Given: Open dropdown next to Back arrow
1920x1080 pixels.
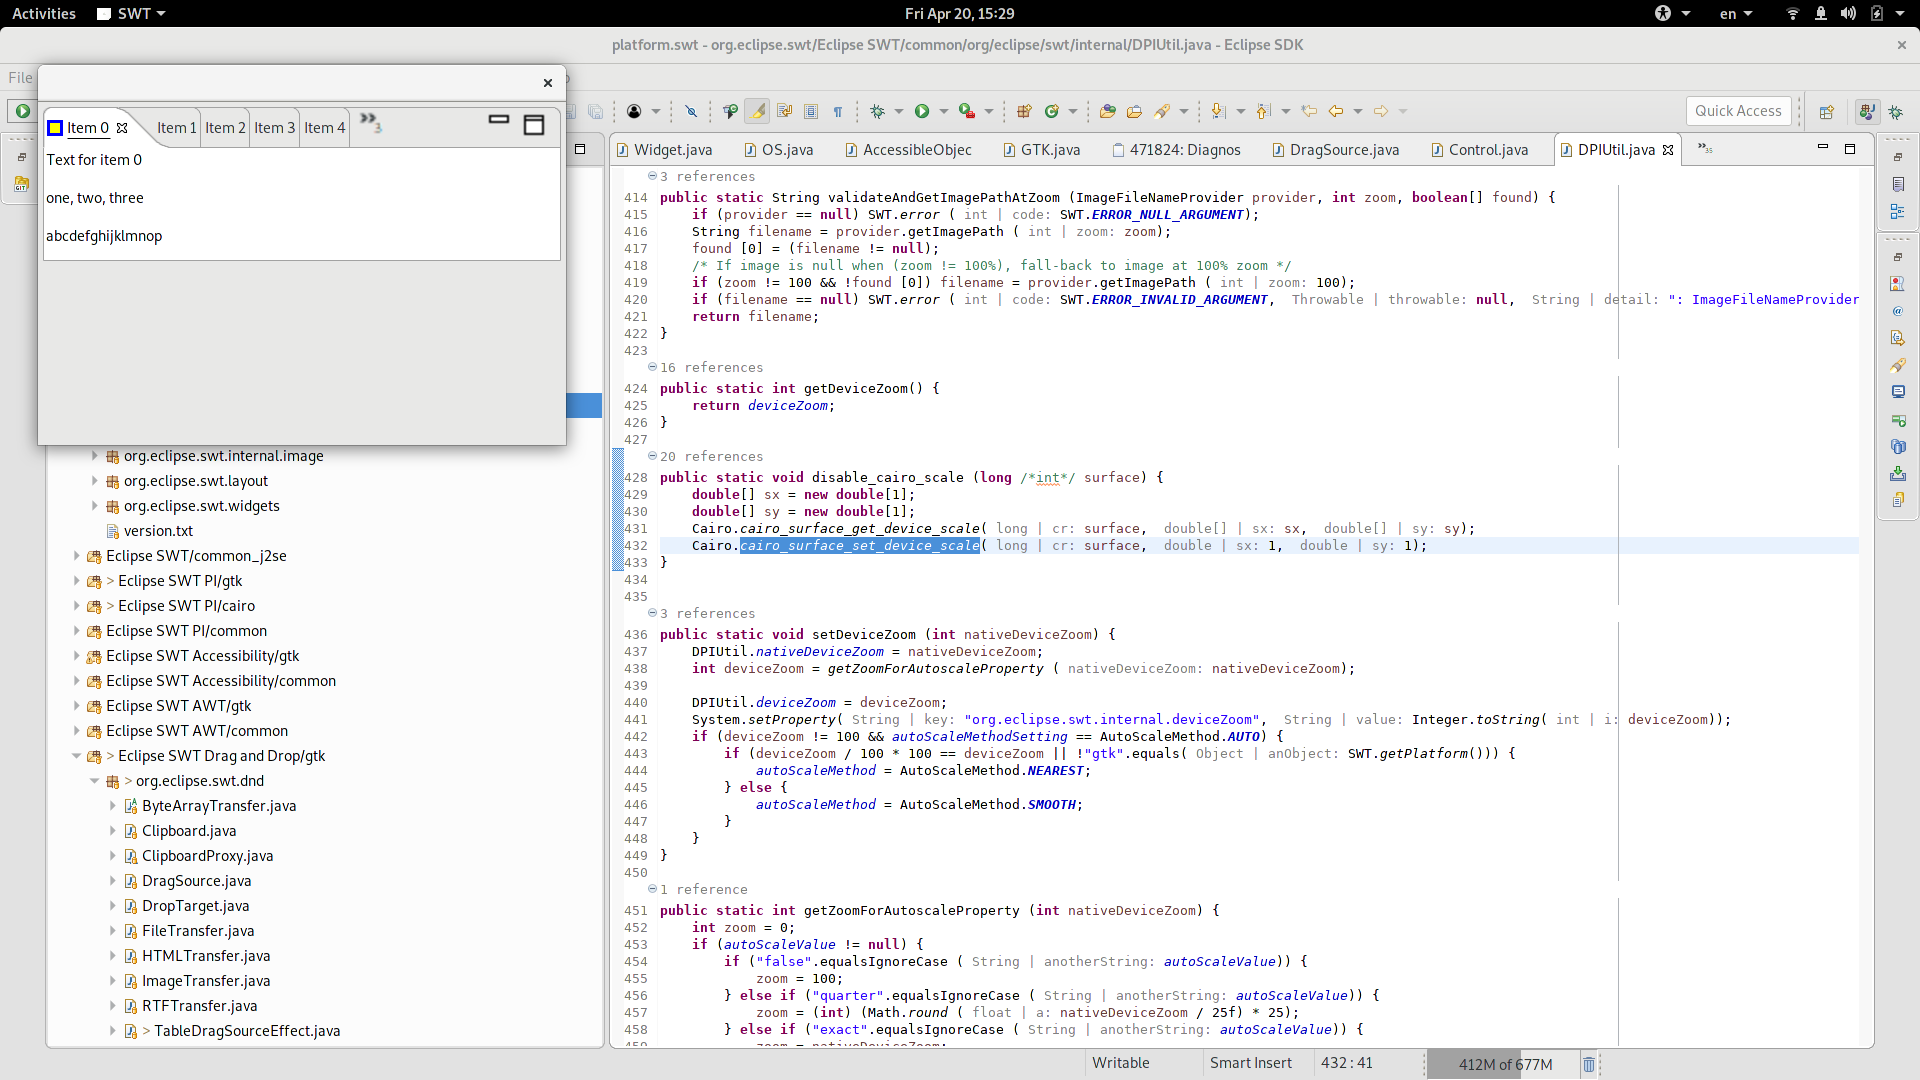Looking at the screenshot, I should [1357, 111].
